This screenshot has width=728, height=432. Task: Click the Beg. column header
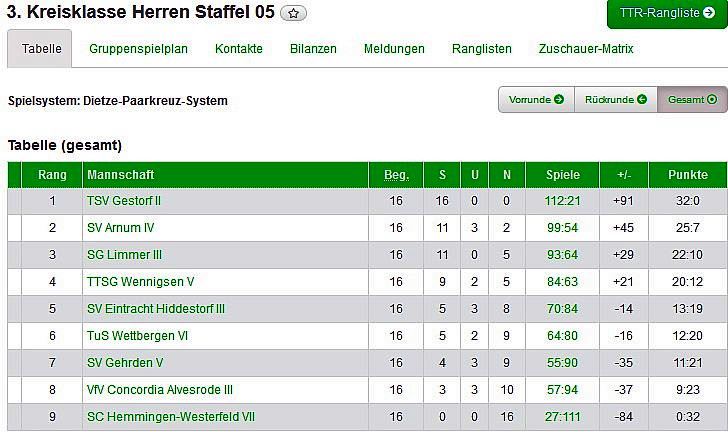[x=396, y=175]
